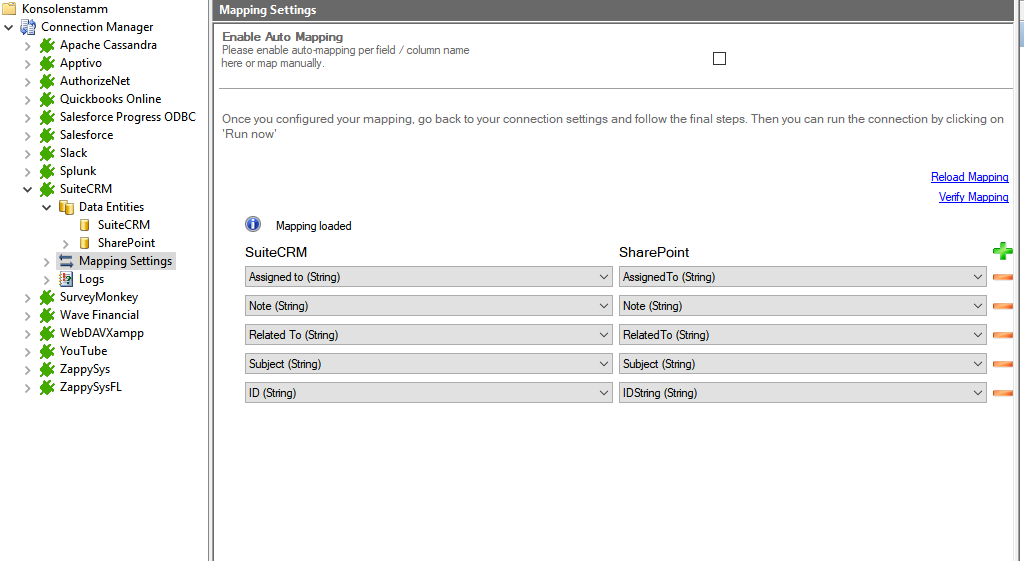Enable the Auto Mapping checkbox
The height and width of the screenshot is (561, 1024).
719,59
